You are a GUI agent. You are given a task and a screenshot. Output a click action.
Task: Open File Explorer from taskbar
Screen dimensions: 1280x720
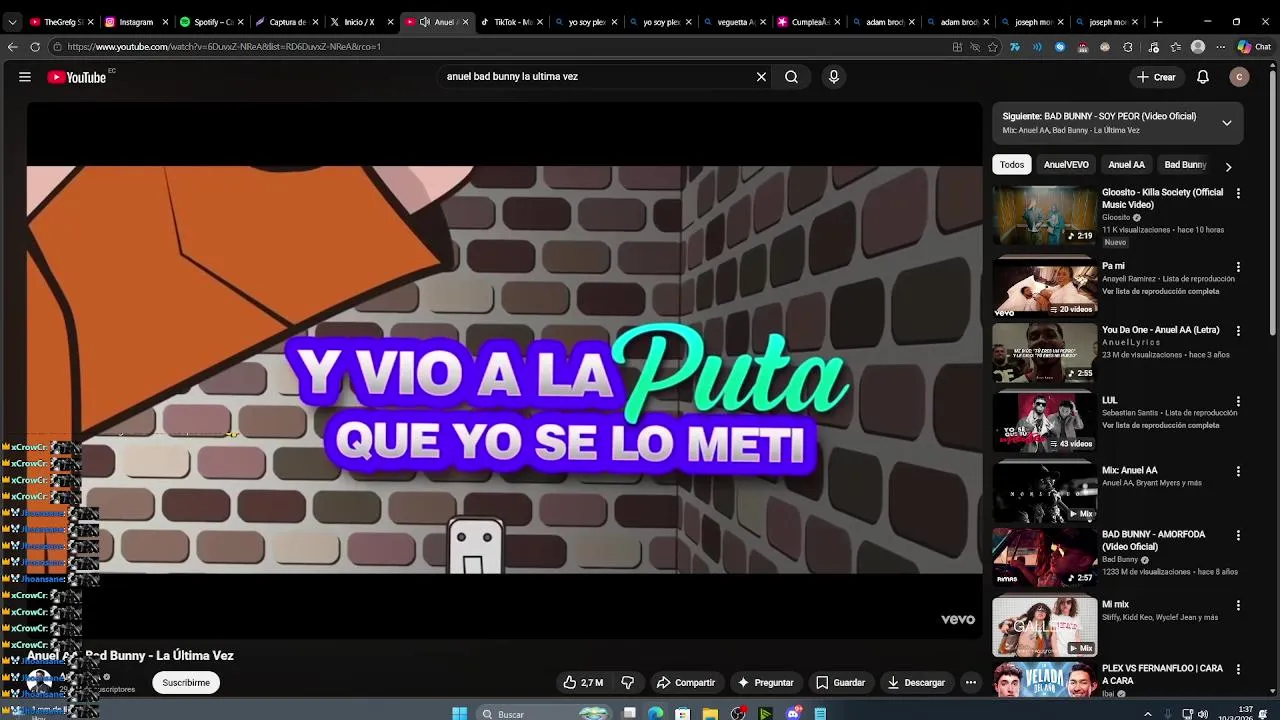(x=709, y=713)
